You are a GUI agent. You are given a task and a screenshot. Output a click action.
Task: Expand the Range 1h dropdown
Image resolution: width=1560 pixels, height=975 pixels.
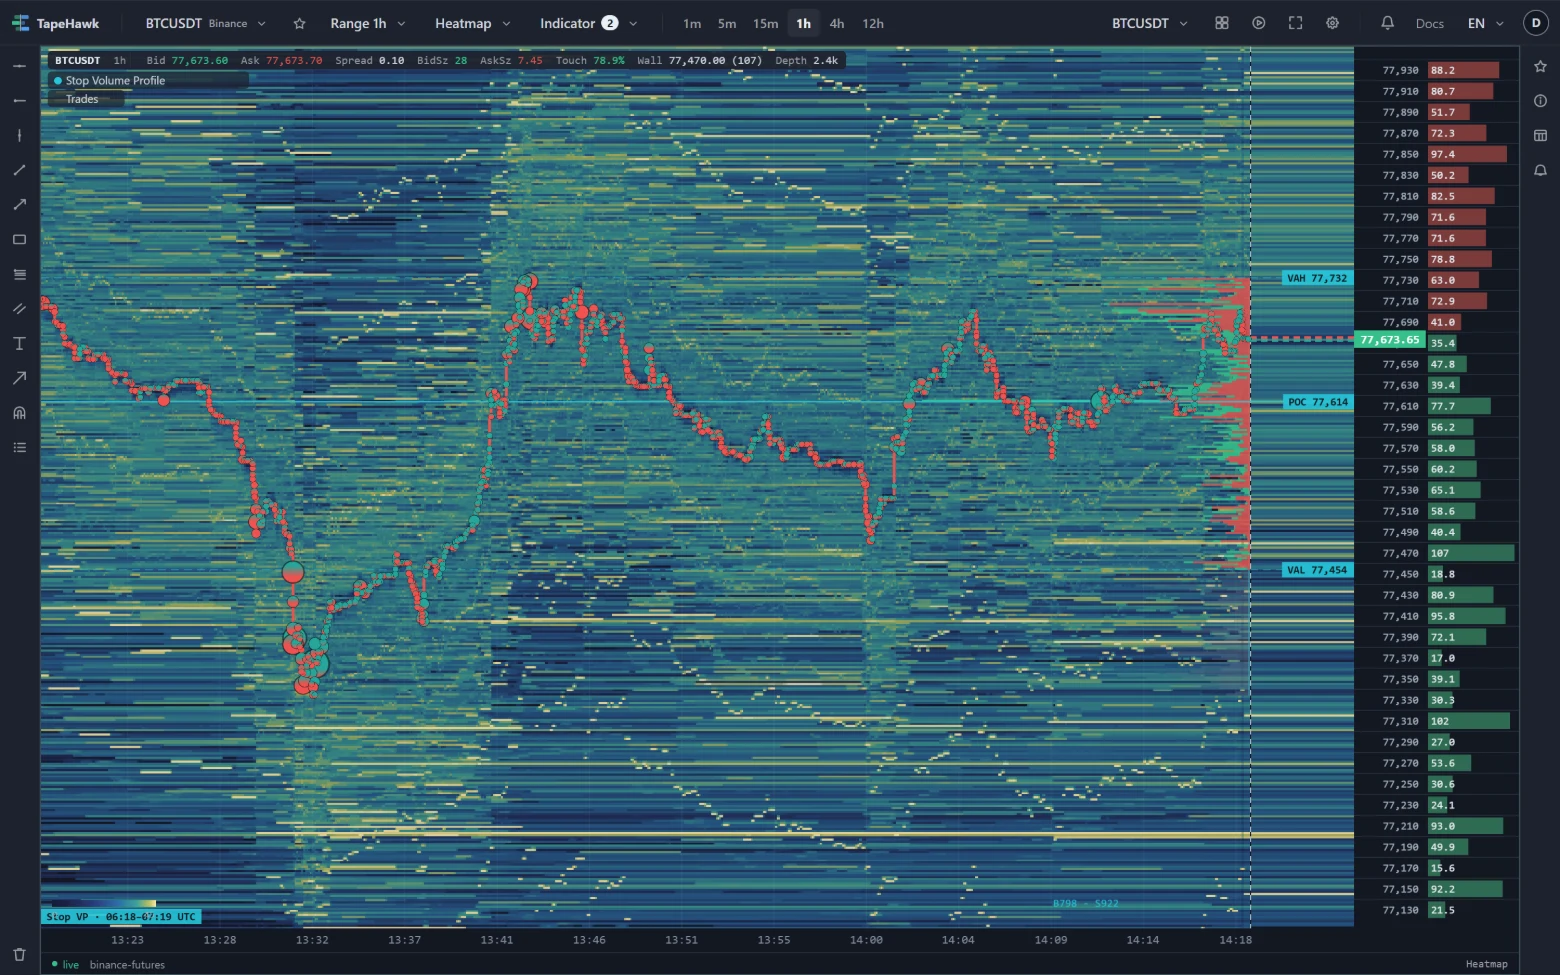(x=368, y=23)
